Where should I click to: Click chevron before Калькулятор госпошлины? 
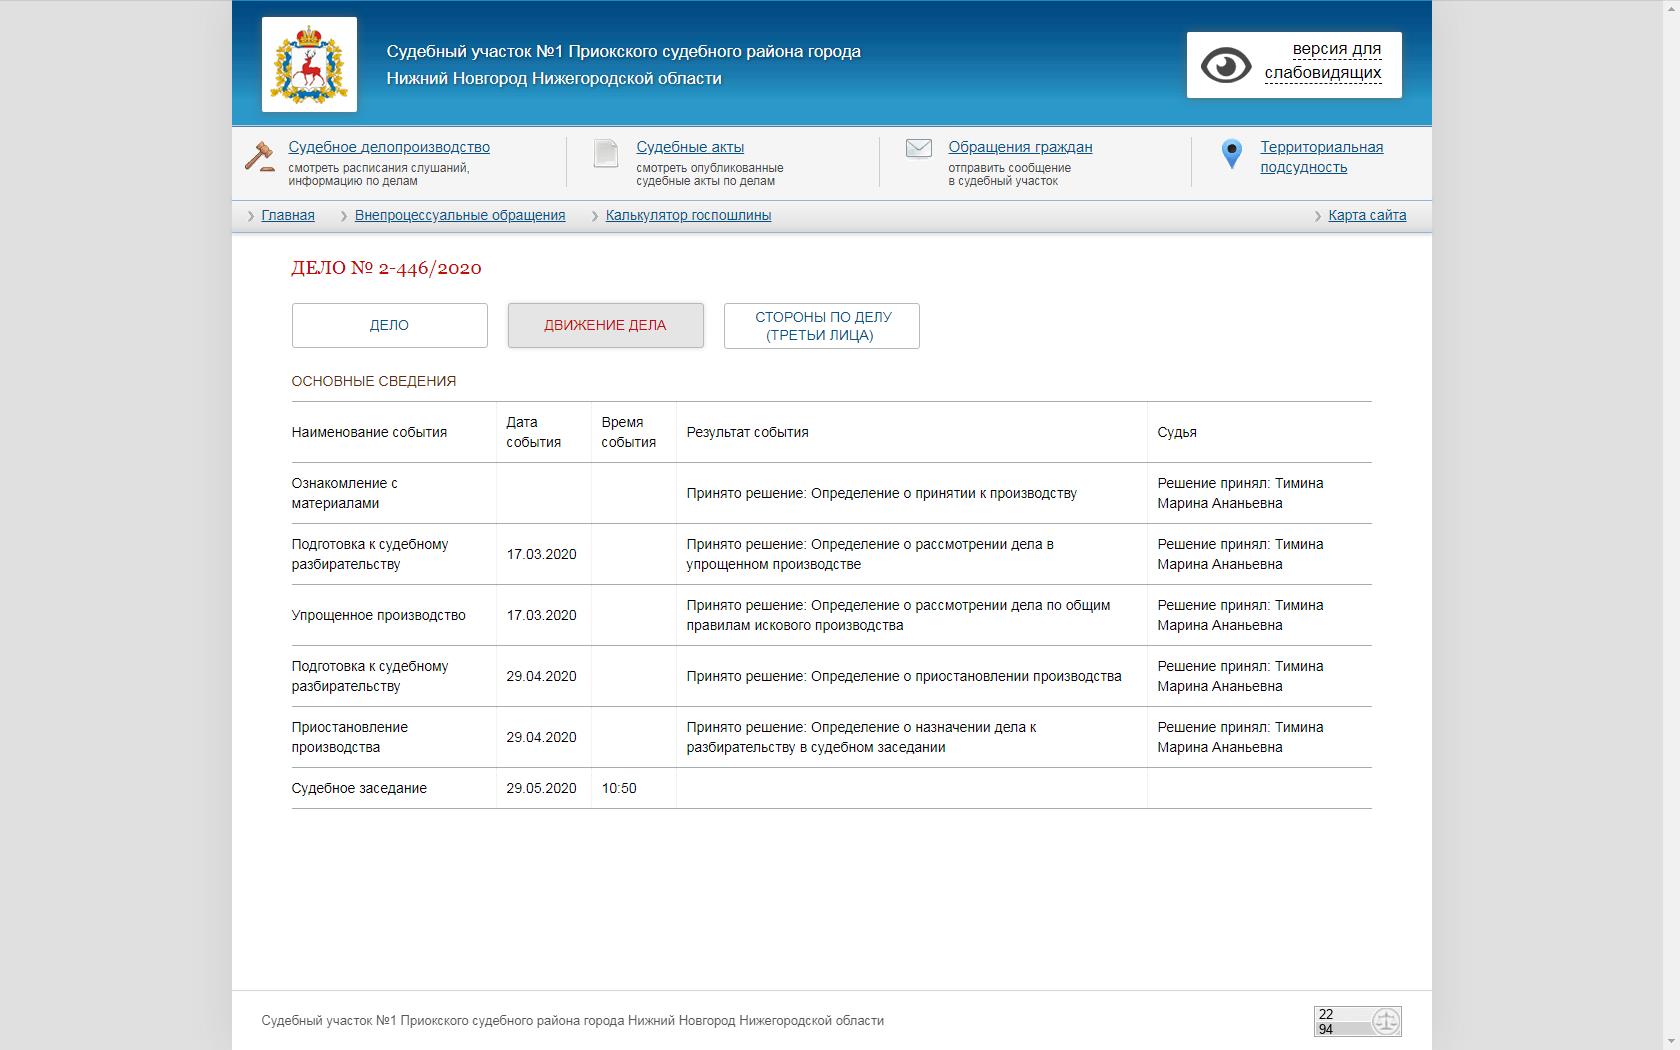click(x=595, y=216)
